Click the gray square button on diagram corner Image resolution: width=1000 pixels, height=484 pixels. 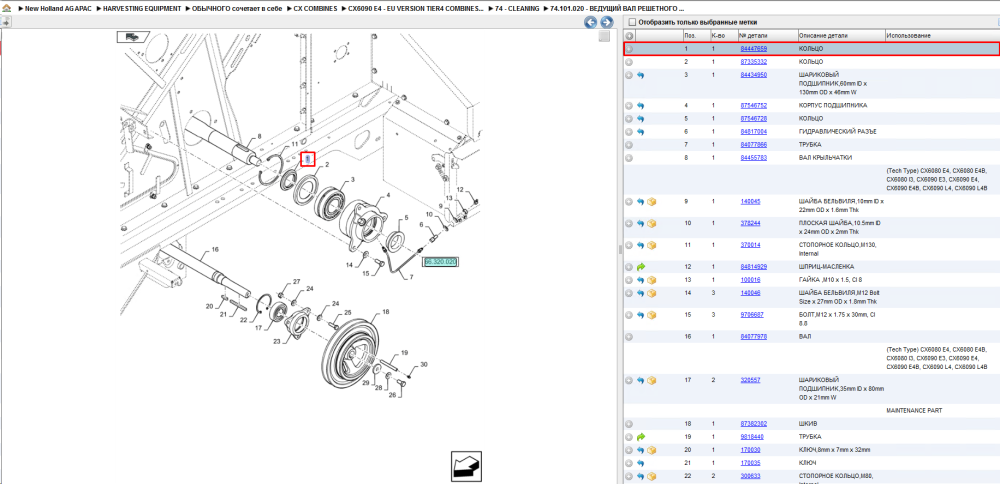click(x=604, y=37)
